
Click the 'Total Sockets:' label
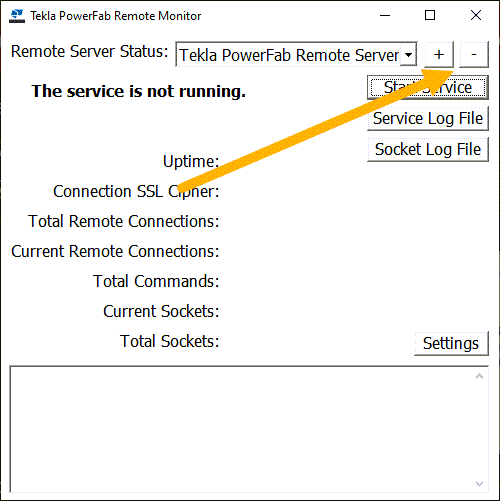169,341
